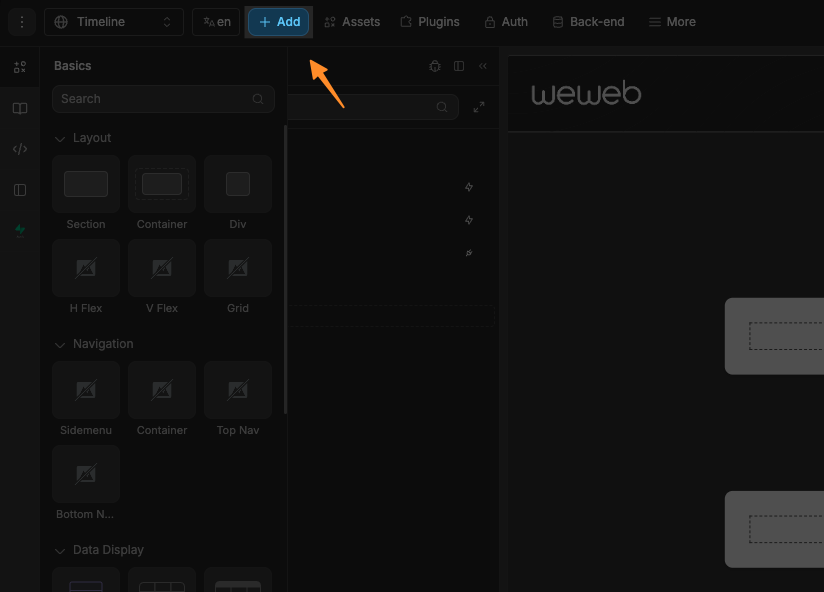Image resolution: width=824 pixels, height=592 pixels.
Task: Click the blue Add button
Action: 278,21
